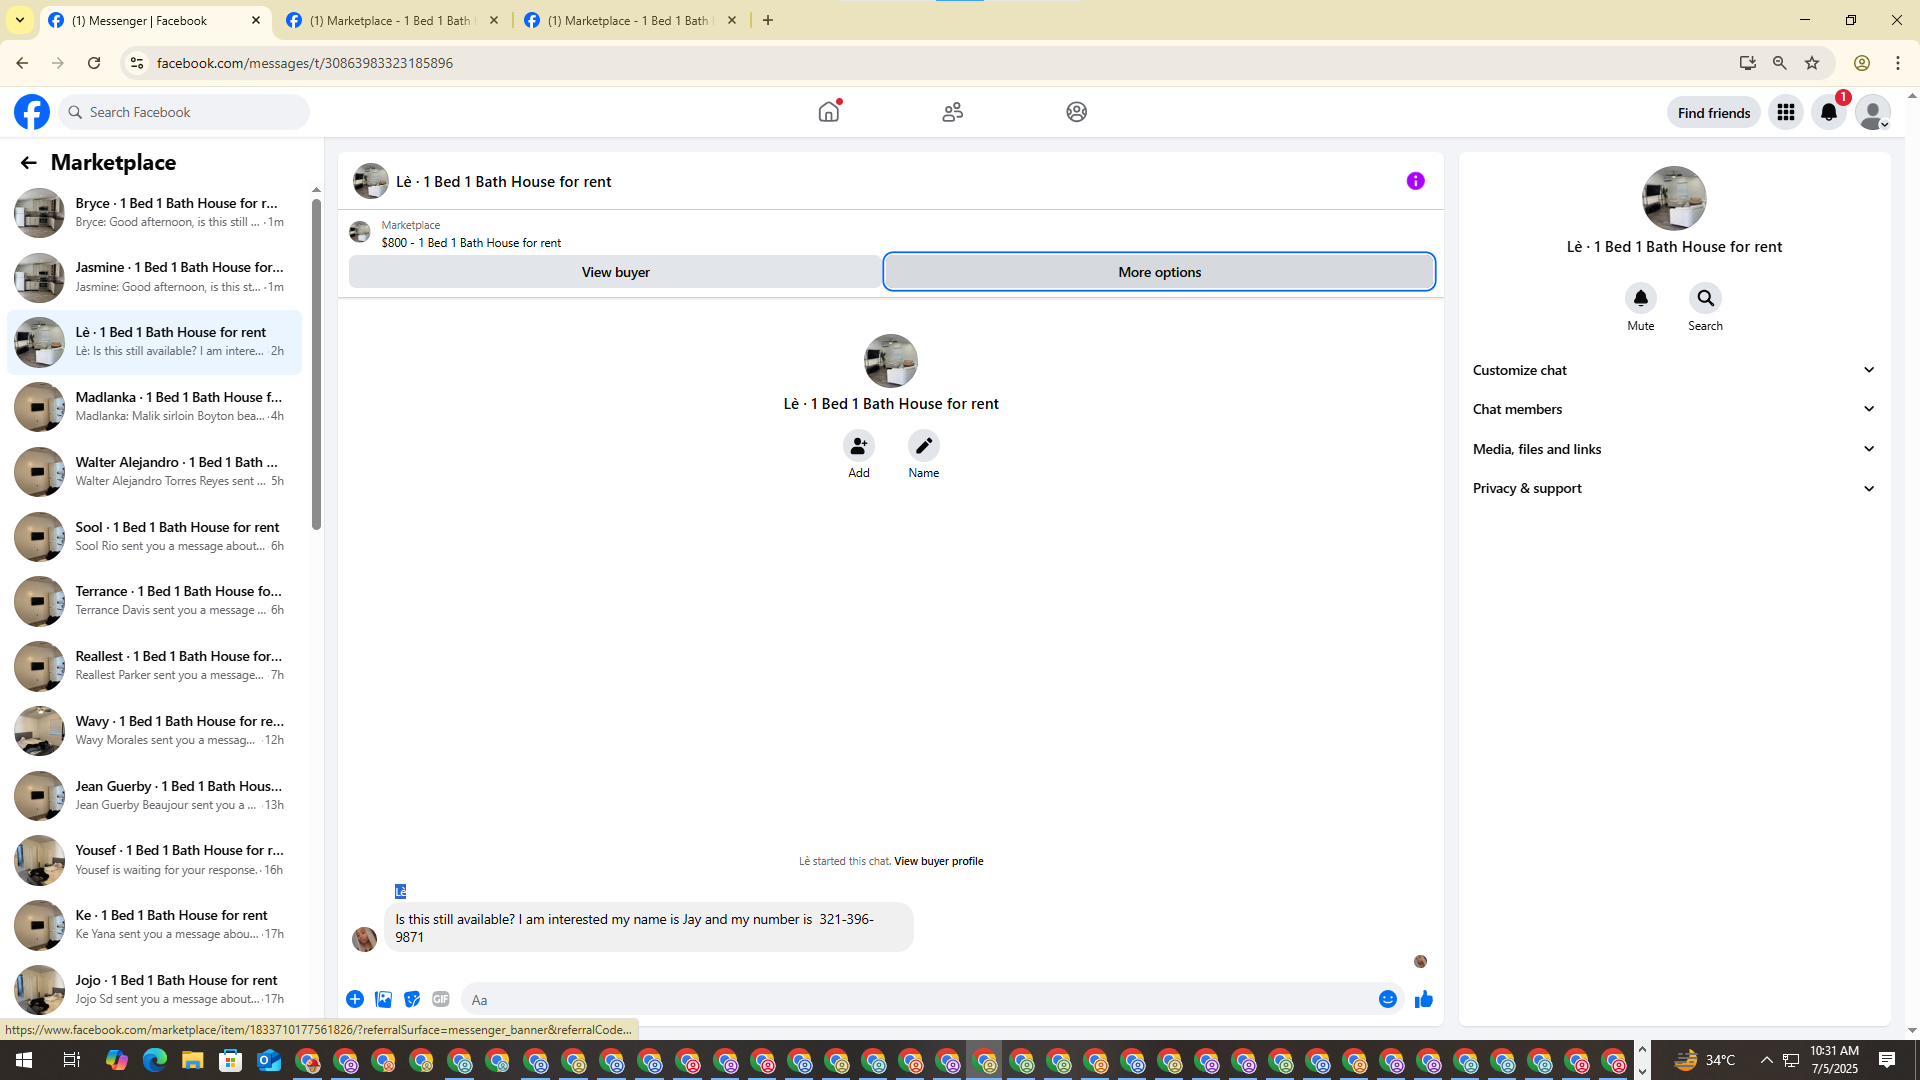Click the View buyer button
Screen dimensions: 1920x1080
615,272
